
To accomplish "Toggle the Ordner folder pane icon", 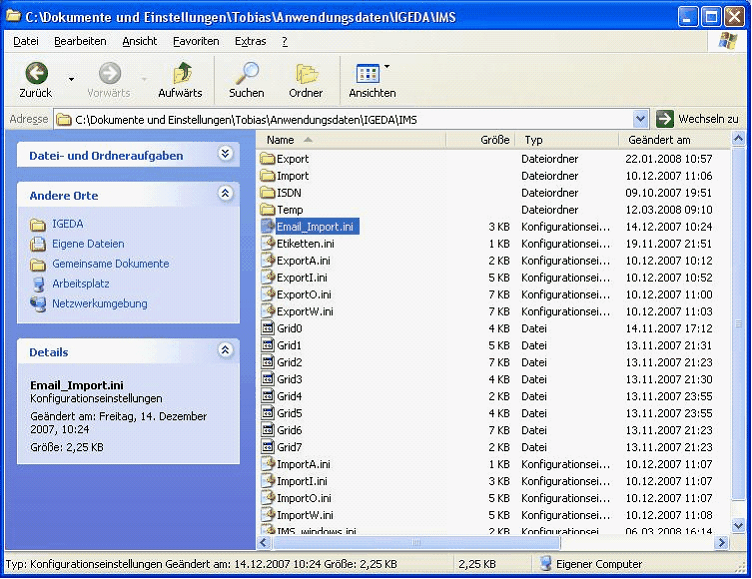I will coord(306,74).
